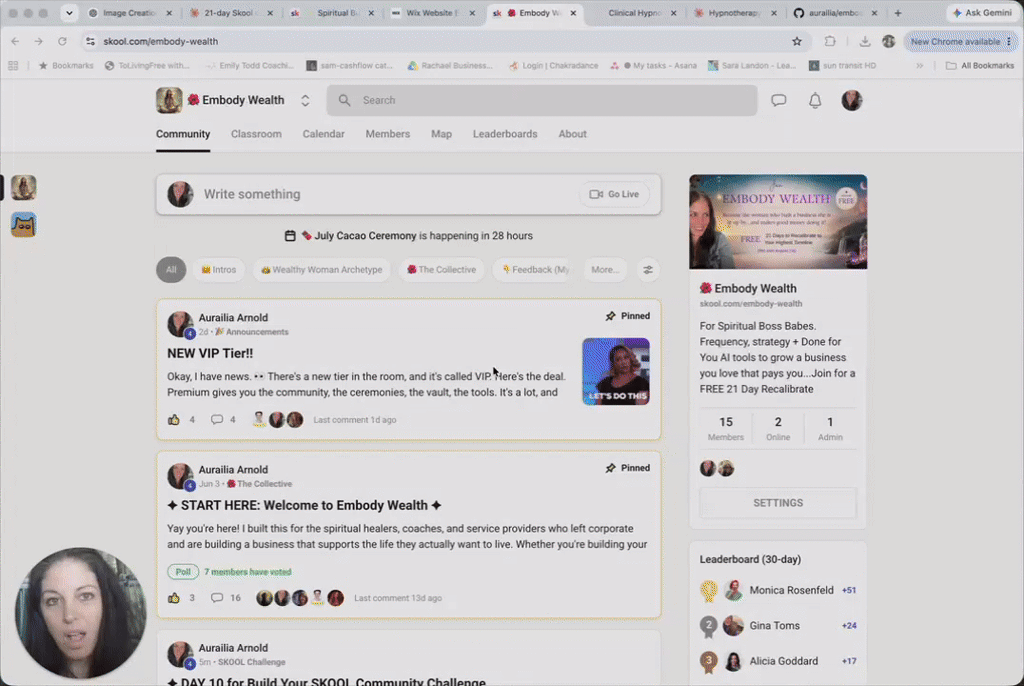Open Gina Toms leaderboard profile

pos(775,625)
